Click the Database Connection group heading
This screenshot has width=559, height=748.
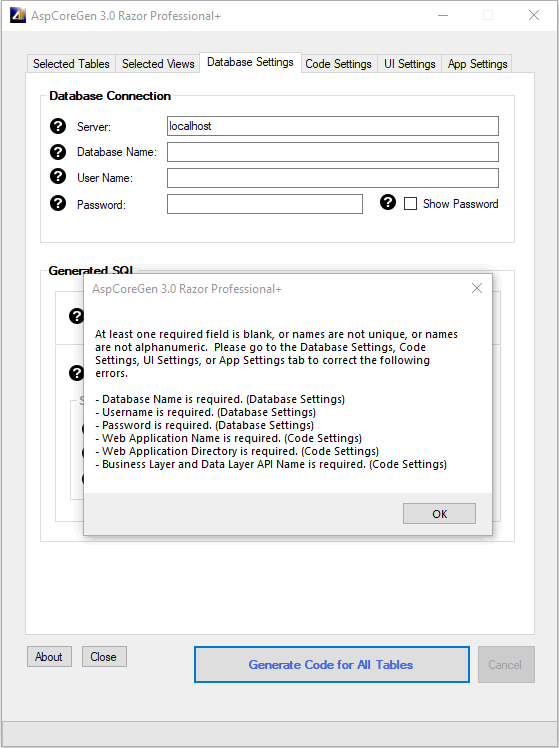(110, 96)
